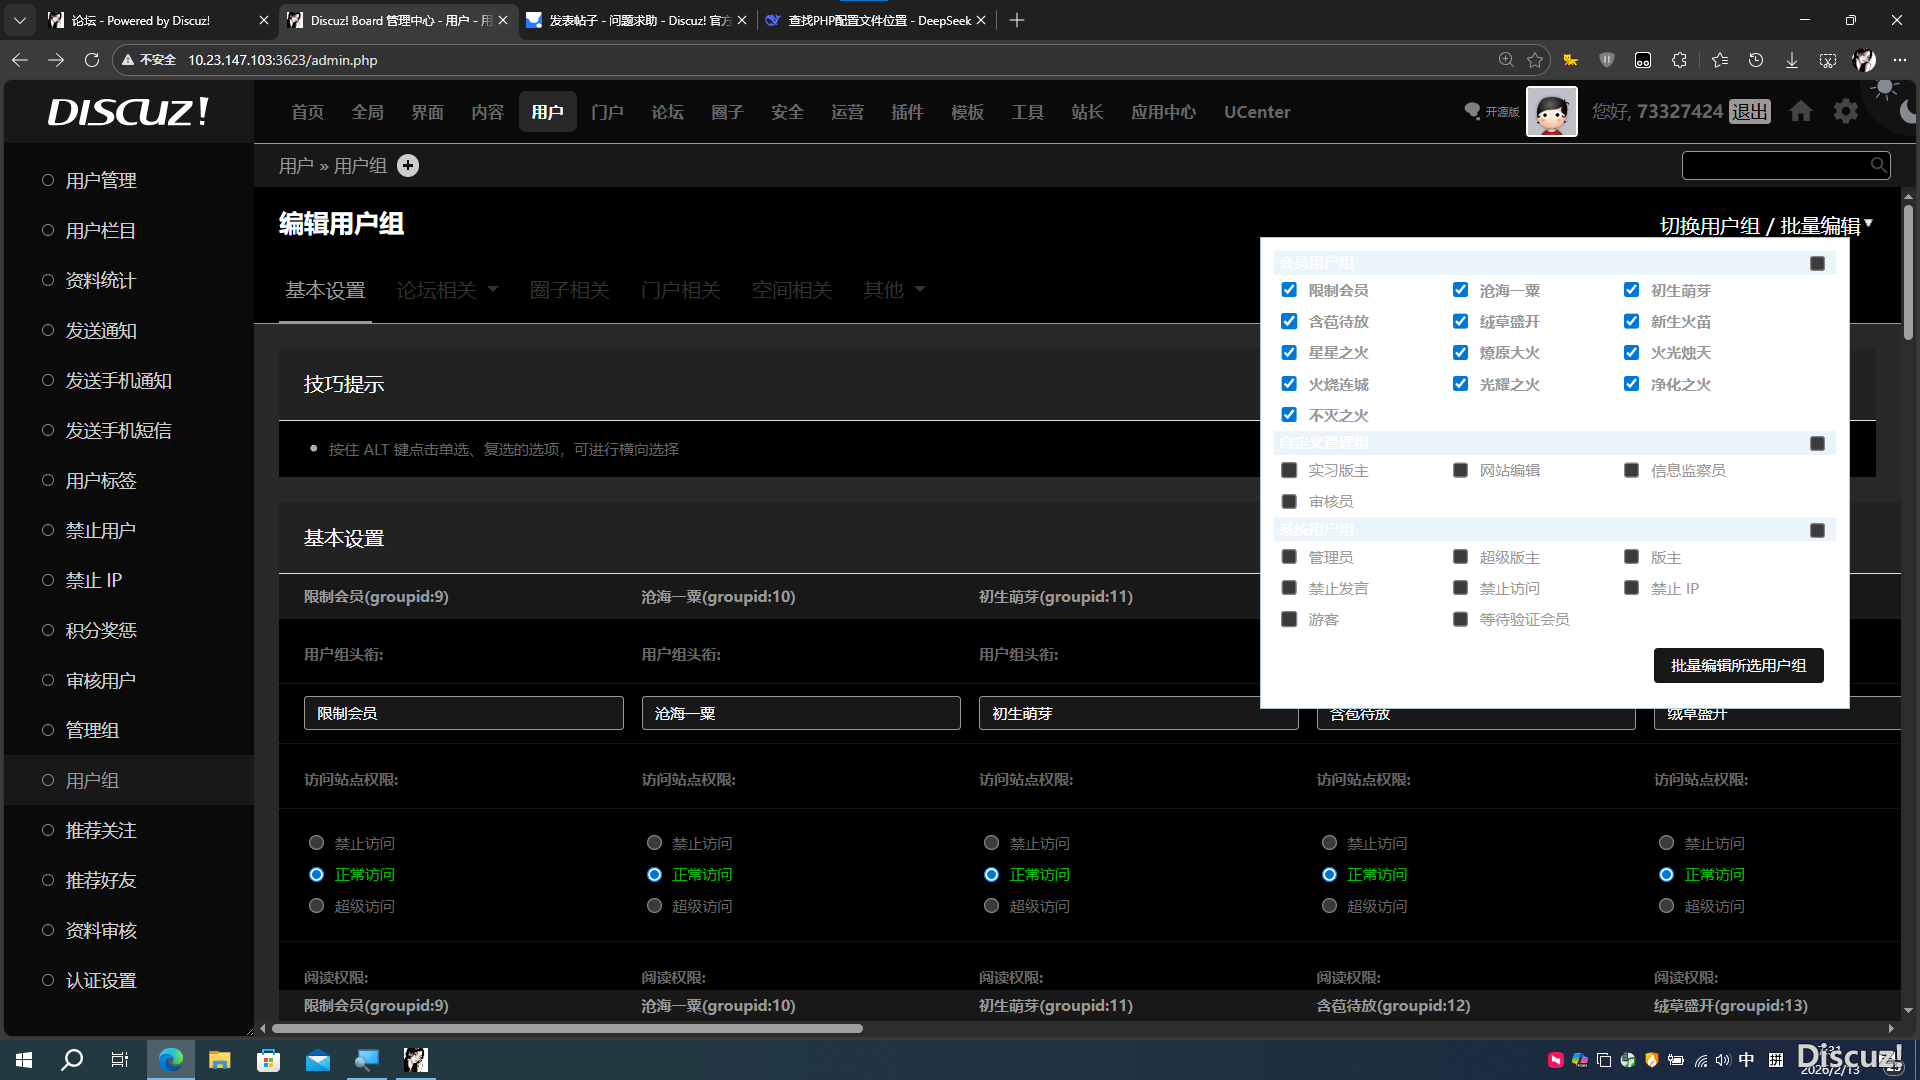
Task: Click the plus icon beside 用户组 breadcrumb
Action: coord(408,166)
